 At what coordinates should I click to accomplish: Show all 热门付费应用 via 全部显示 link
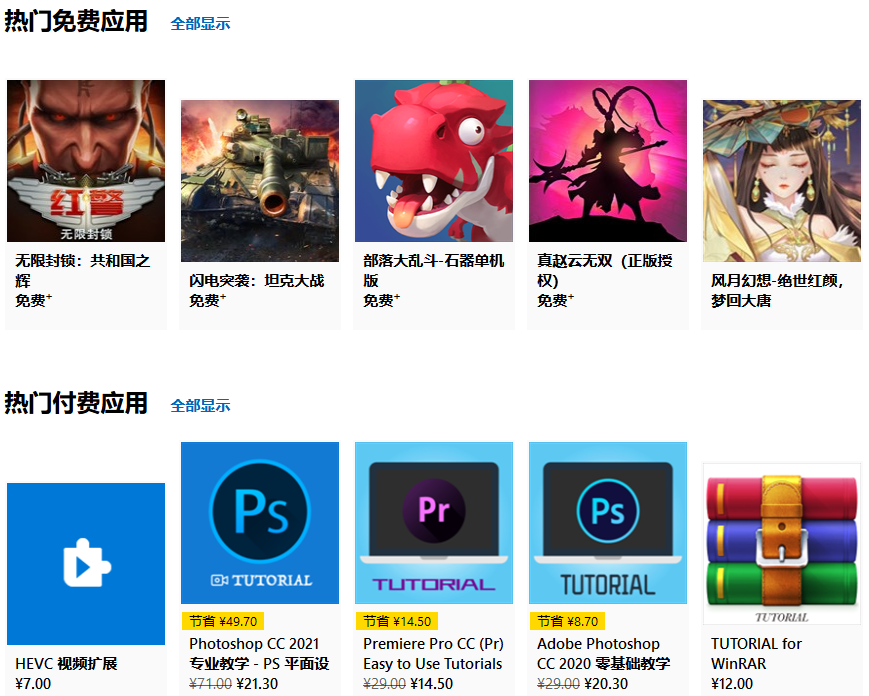(x=200, y=406)
